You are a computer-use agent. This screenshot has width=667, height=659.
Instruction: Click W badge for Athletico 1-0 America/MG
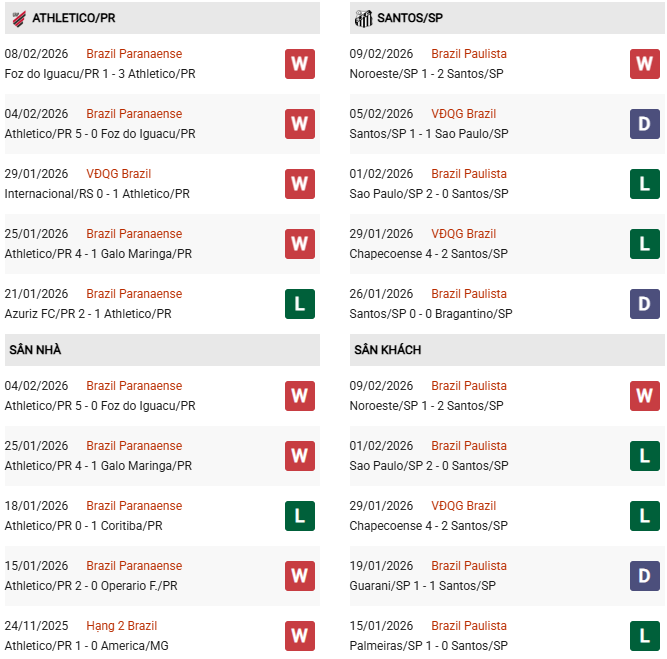[300, 636]
